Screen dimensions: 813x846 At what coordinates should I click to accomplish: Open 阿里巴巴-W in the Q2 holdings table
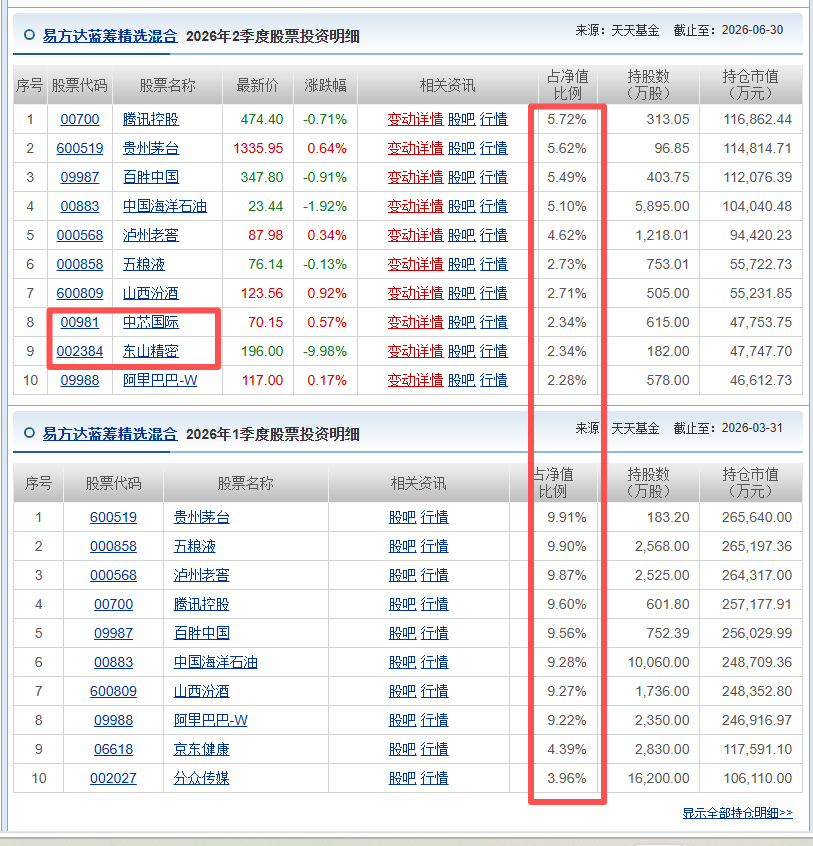160,381
